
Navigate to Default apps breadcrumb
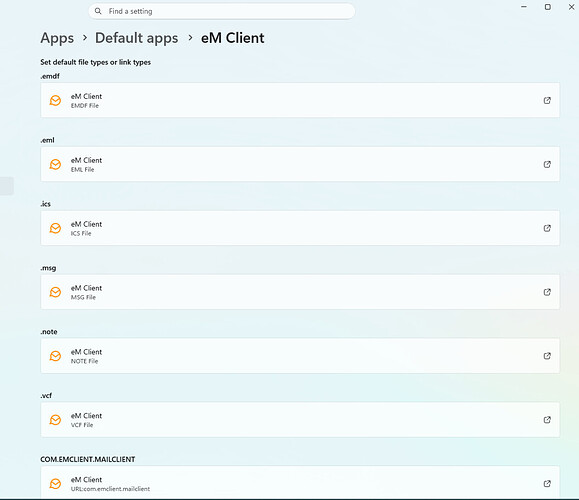click(x=137, y=38)
